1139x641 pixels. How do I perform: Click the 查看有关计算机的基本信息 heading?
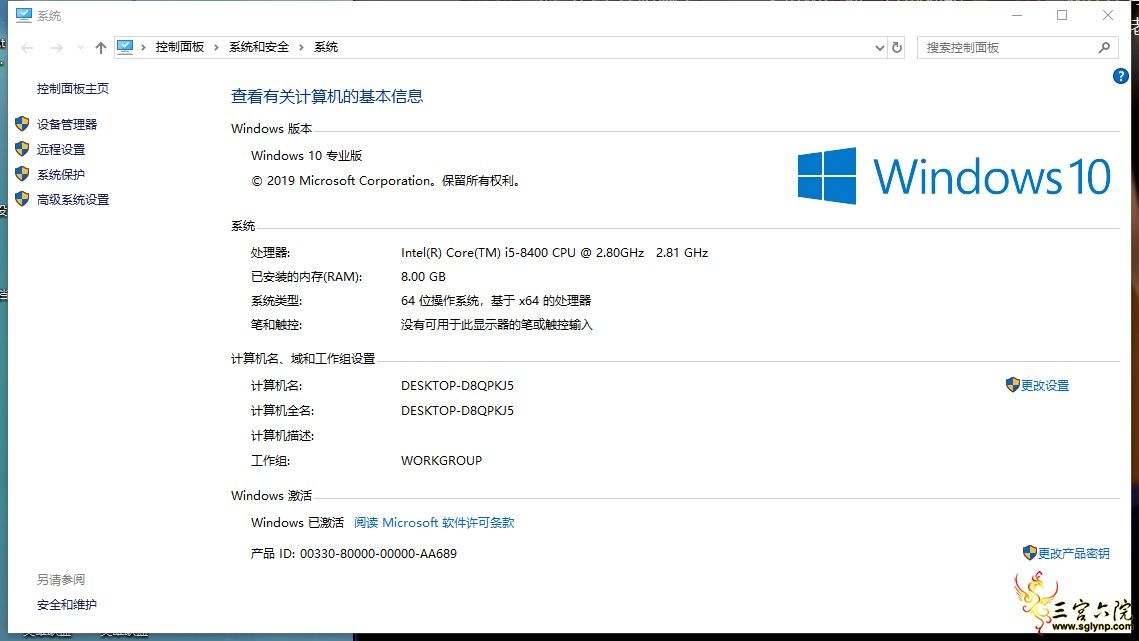[327, 97]
